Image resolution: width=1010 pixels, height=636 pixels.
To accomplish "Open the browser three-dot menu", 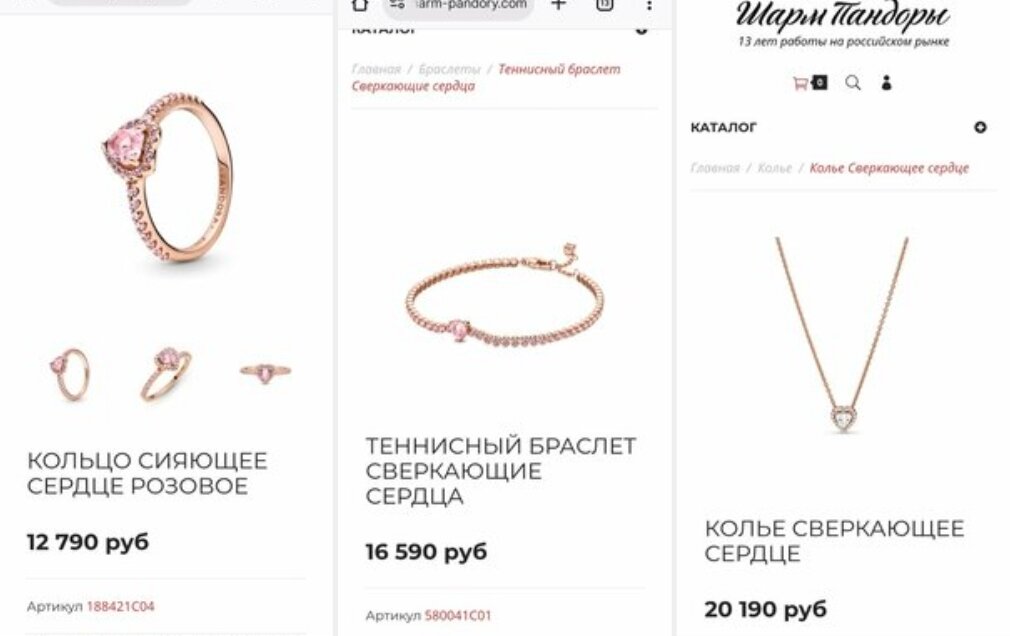I will click(x=649, y=5).
